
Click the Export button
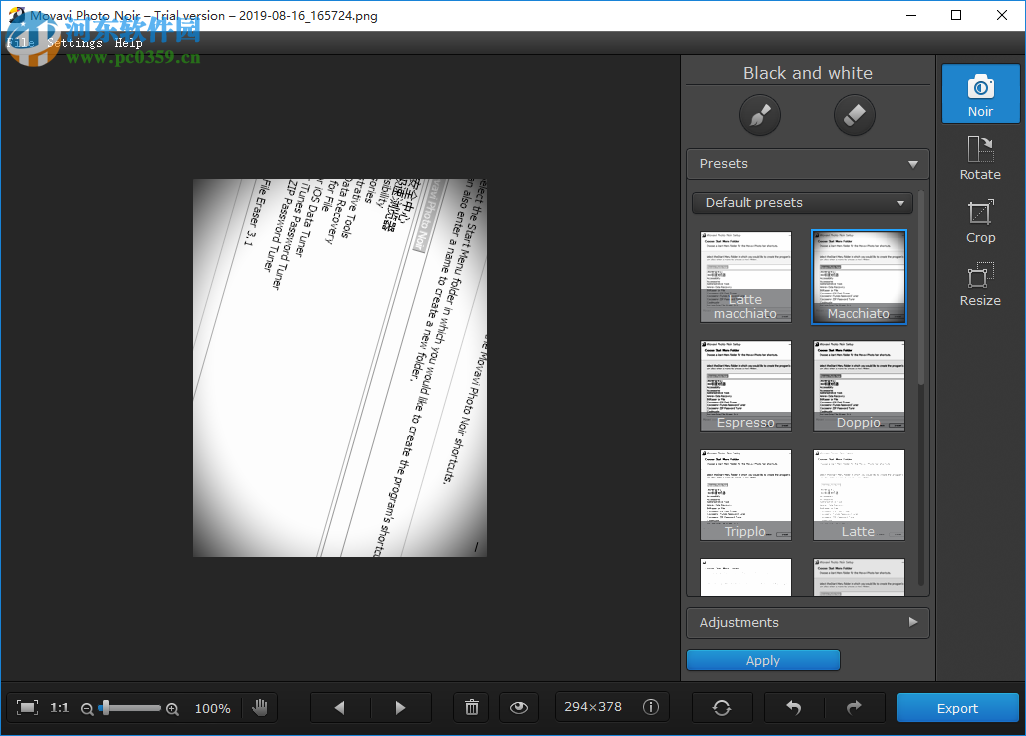pyautogui.click(x=957, y=707)
